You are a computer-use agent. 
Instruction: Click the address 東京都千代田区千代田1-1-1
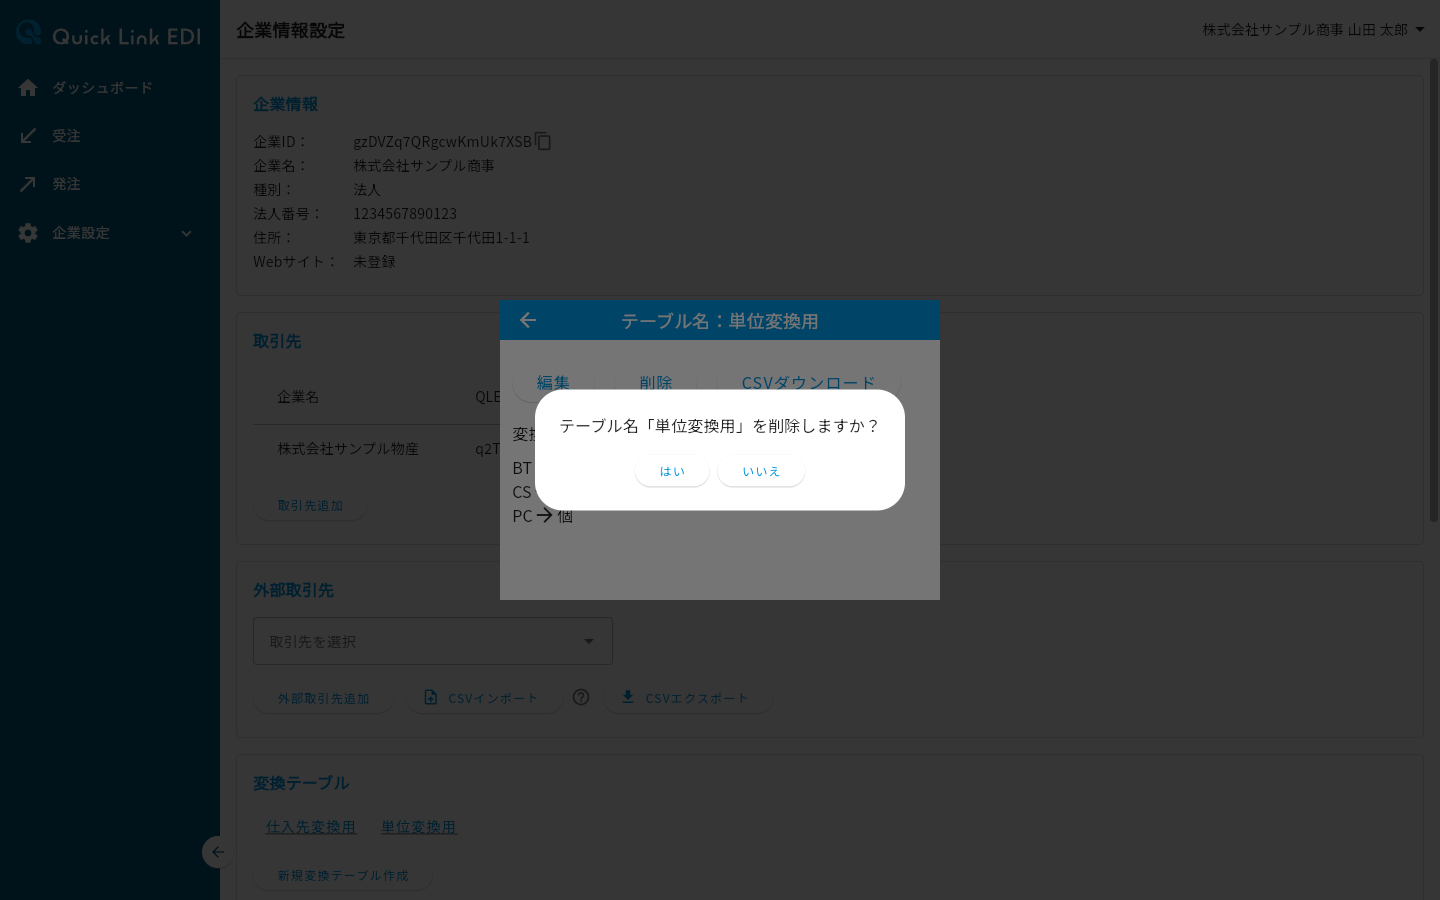point(441,237)
